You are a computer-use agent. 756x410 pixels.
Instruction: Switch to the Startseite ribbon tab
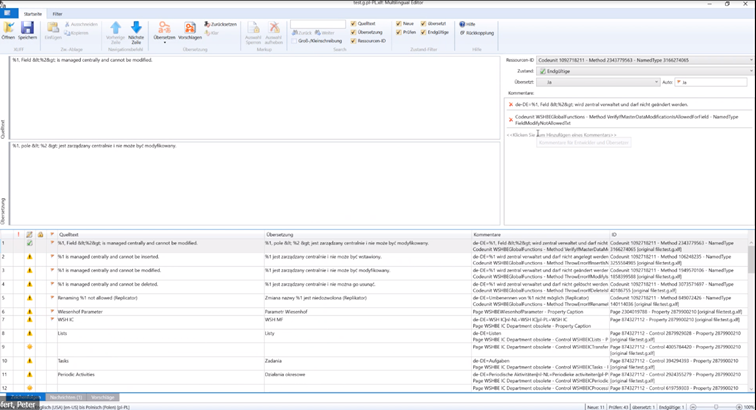tap(33, 14)
